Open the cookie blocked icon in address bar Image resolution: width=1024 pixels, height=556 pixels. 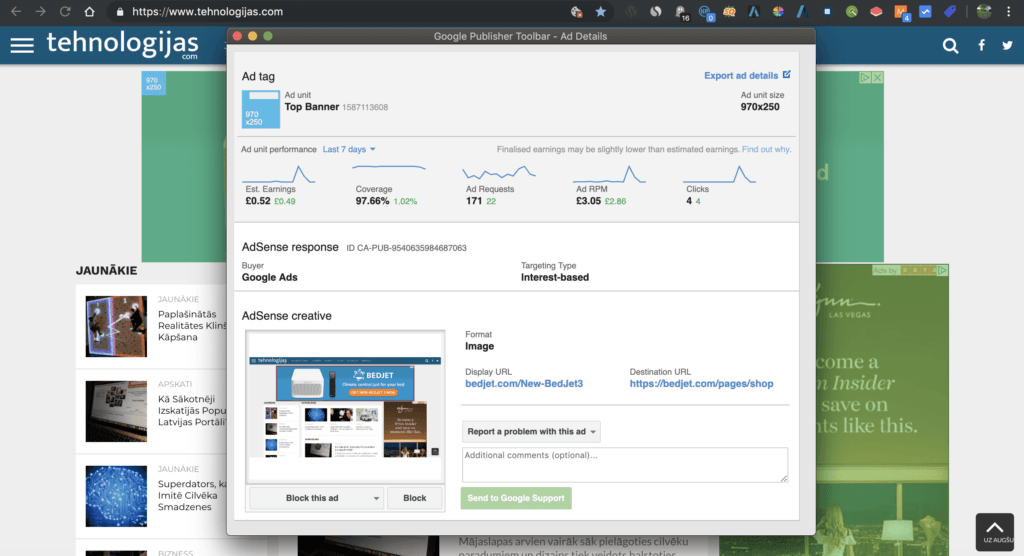pos(576,11)
